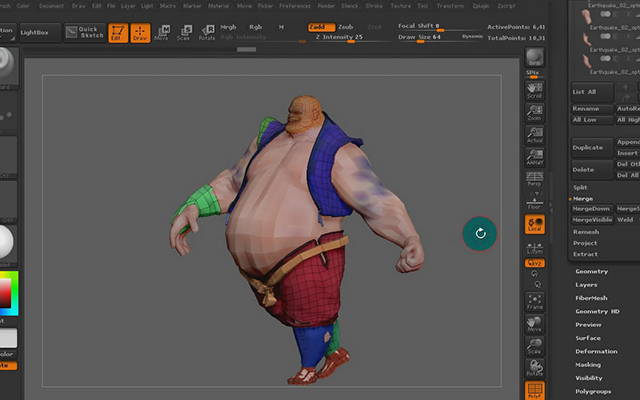The height and width of the screenshot is (400, 640).
Task: Click the AAHalf view icon
Action: [534, 157]
